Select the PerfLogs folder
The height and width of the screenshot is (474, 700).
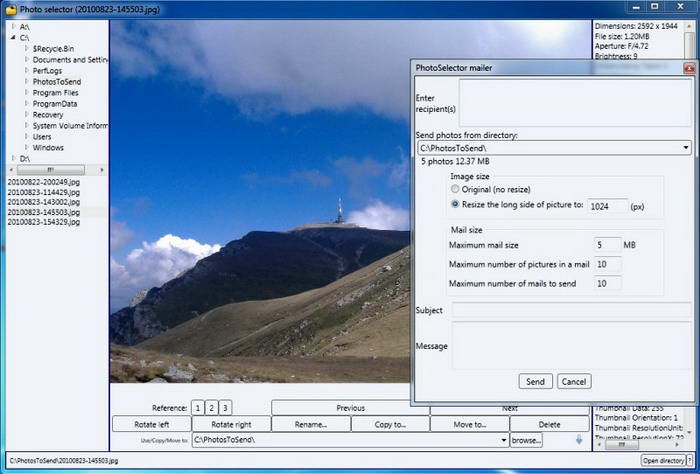coord(47,71)
